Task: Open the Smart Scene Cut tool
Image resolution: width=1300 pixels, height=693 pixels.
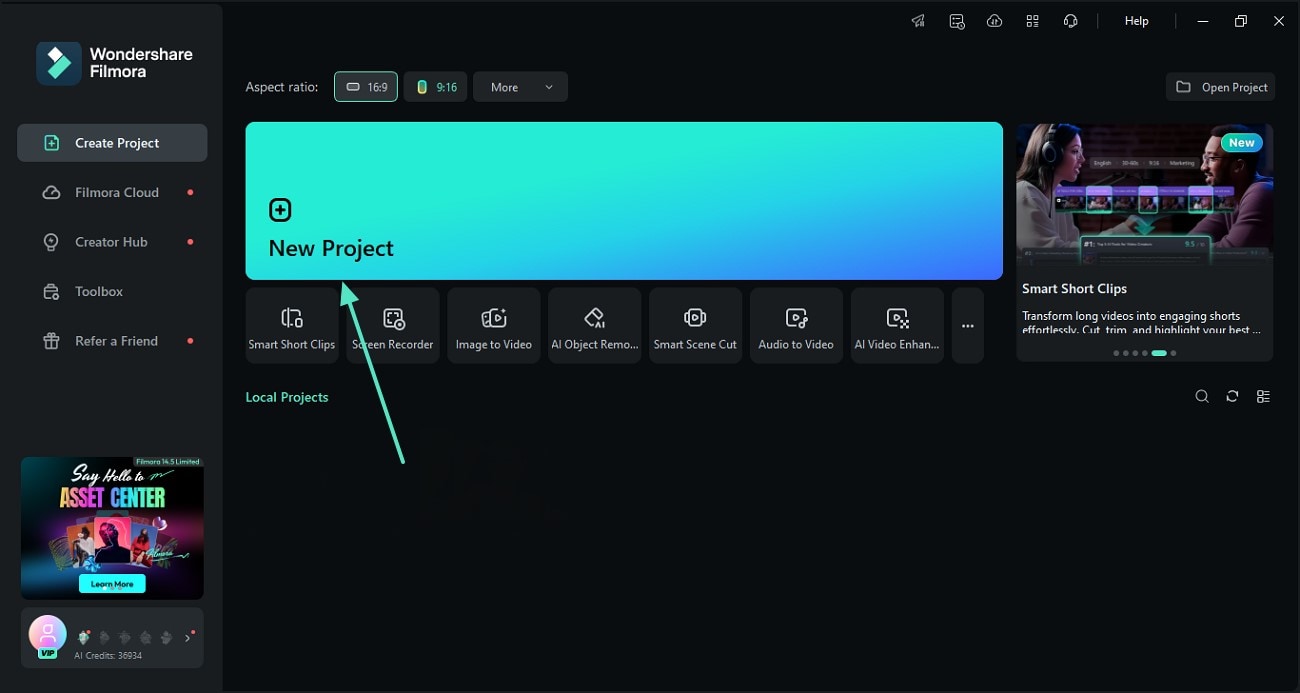Action: [695, 325]
